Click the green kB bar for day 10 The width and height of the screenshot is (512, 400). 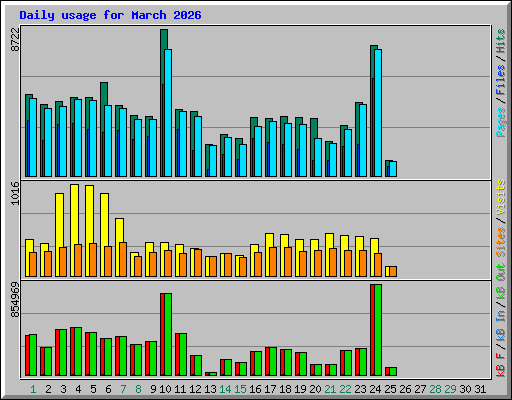click(168, 335)
